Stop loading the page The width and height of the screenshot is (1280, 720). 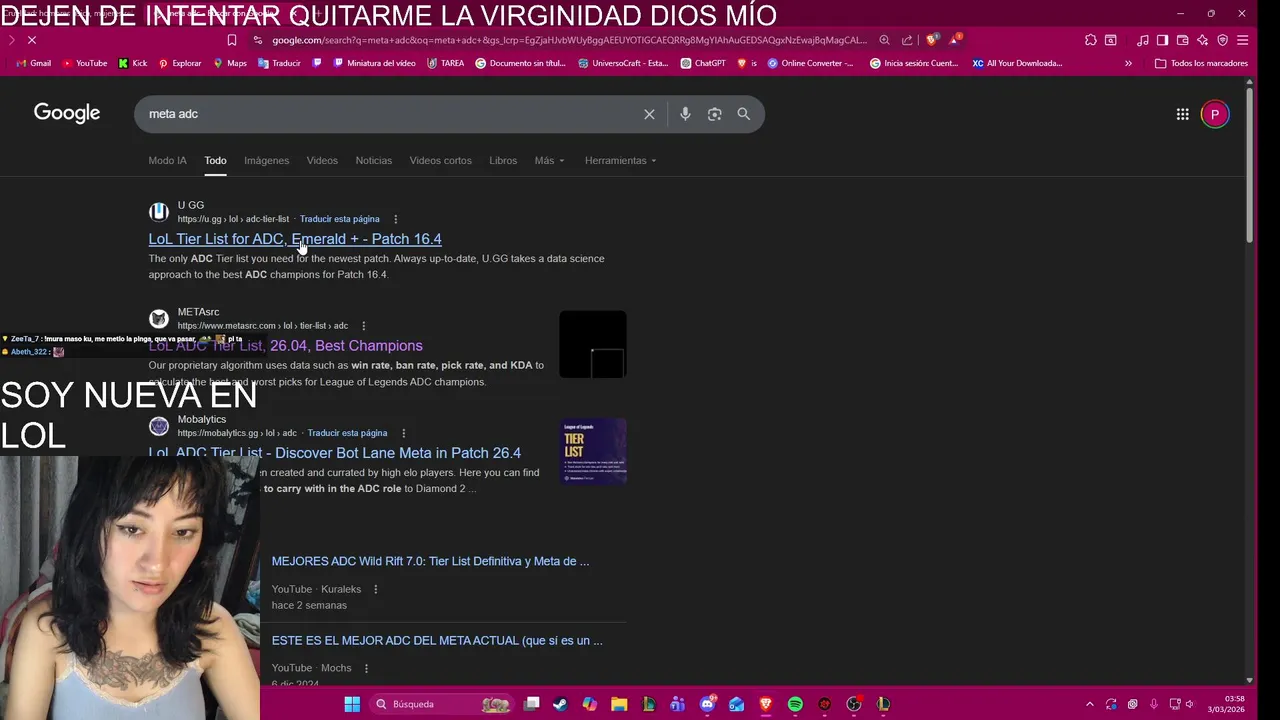tap(32, 40)
